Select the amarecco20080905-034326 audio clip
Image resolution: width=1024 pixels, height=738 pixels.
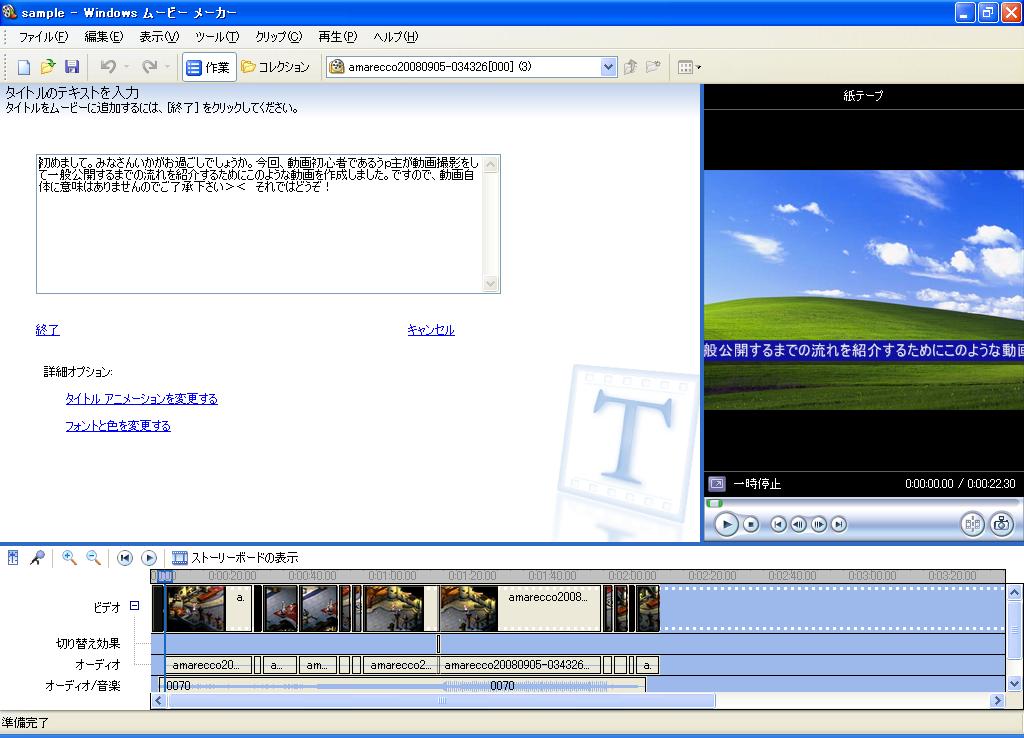pyautogui.click(x=520, y=666)
